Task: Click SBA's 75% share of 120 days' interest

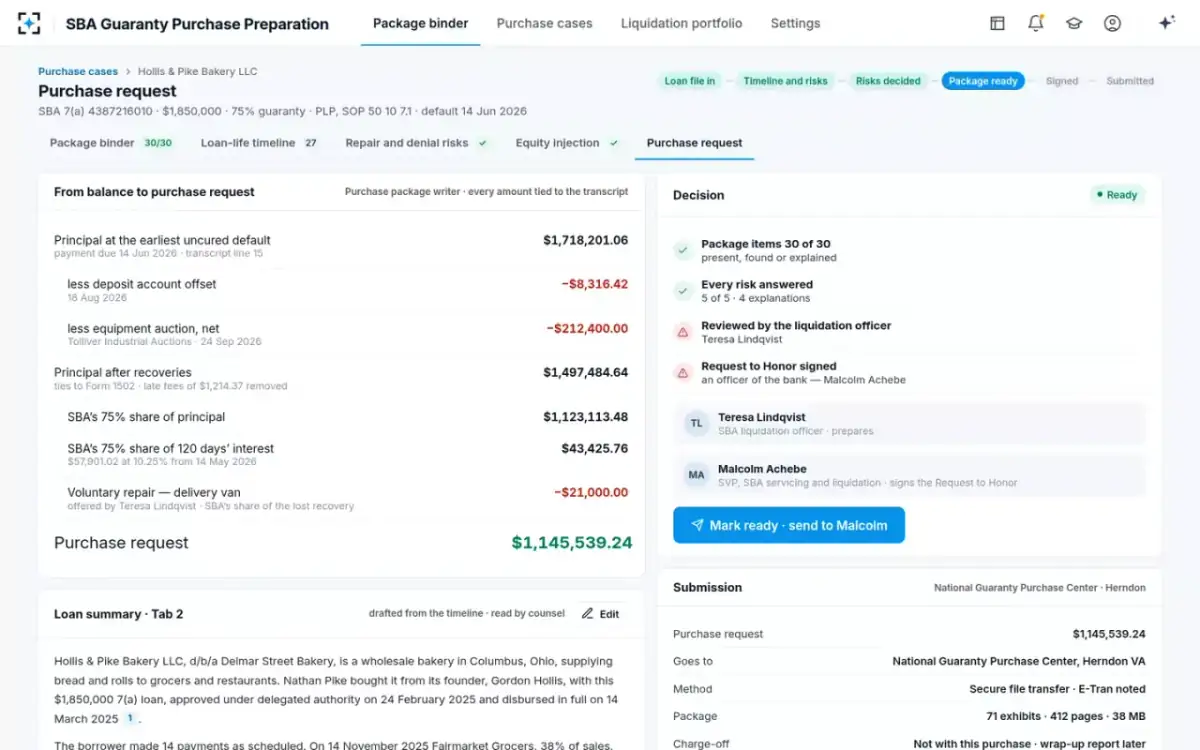Action: (170, 449)
